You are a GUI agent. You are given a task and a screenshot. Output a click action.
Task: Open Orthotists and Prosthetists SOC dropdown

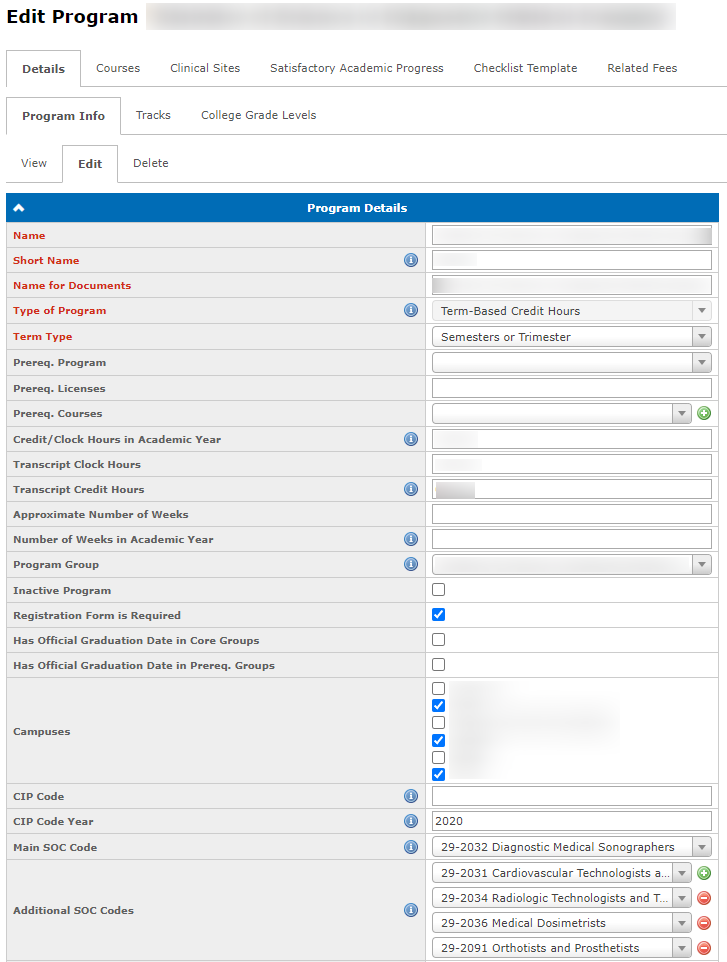click(x=562, y=949)
